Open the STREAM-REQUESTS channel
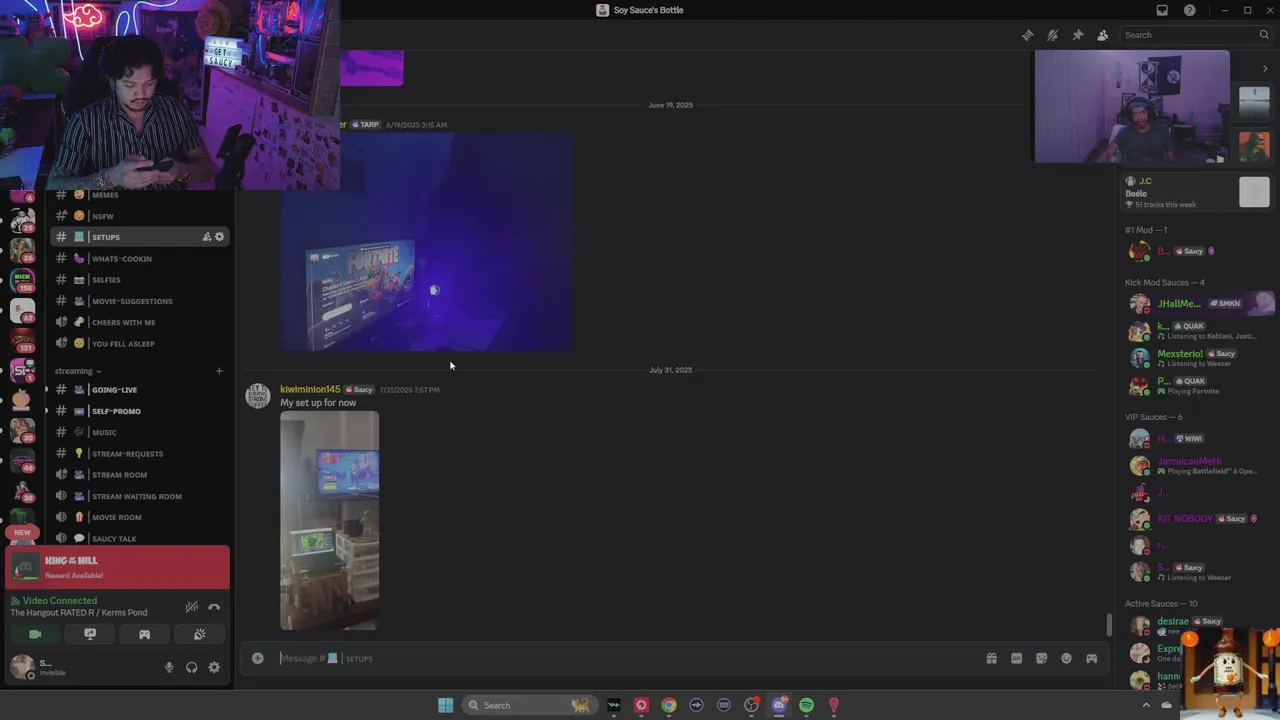Viewport: 1280px width, 720px height. coord(140,454)
